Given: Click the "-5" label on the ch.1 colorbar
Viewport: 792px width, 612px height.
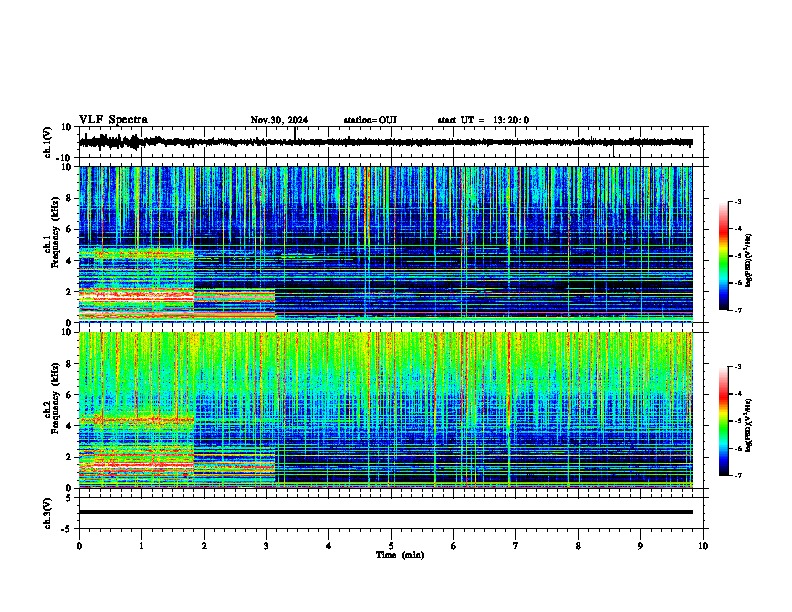Looking at the screenshot, I should (x=737, y=256).
